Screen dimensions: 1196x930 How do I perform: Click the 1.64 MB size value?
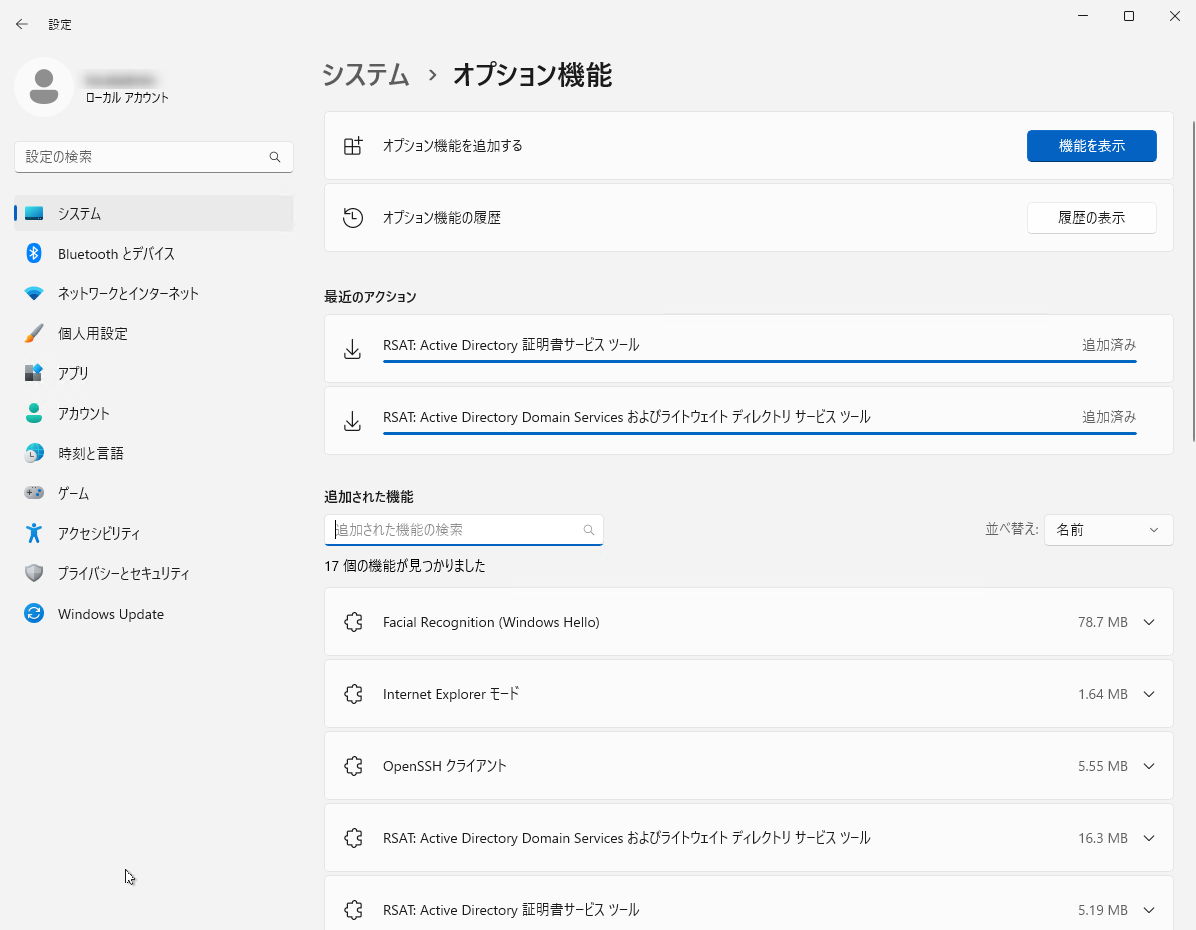coord(1102,694)
